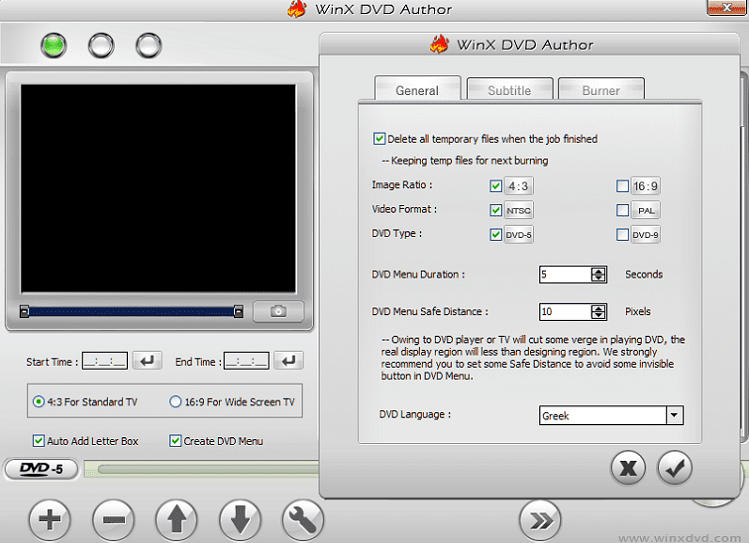Switch to the General tab

pos(417,90)
